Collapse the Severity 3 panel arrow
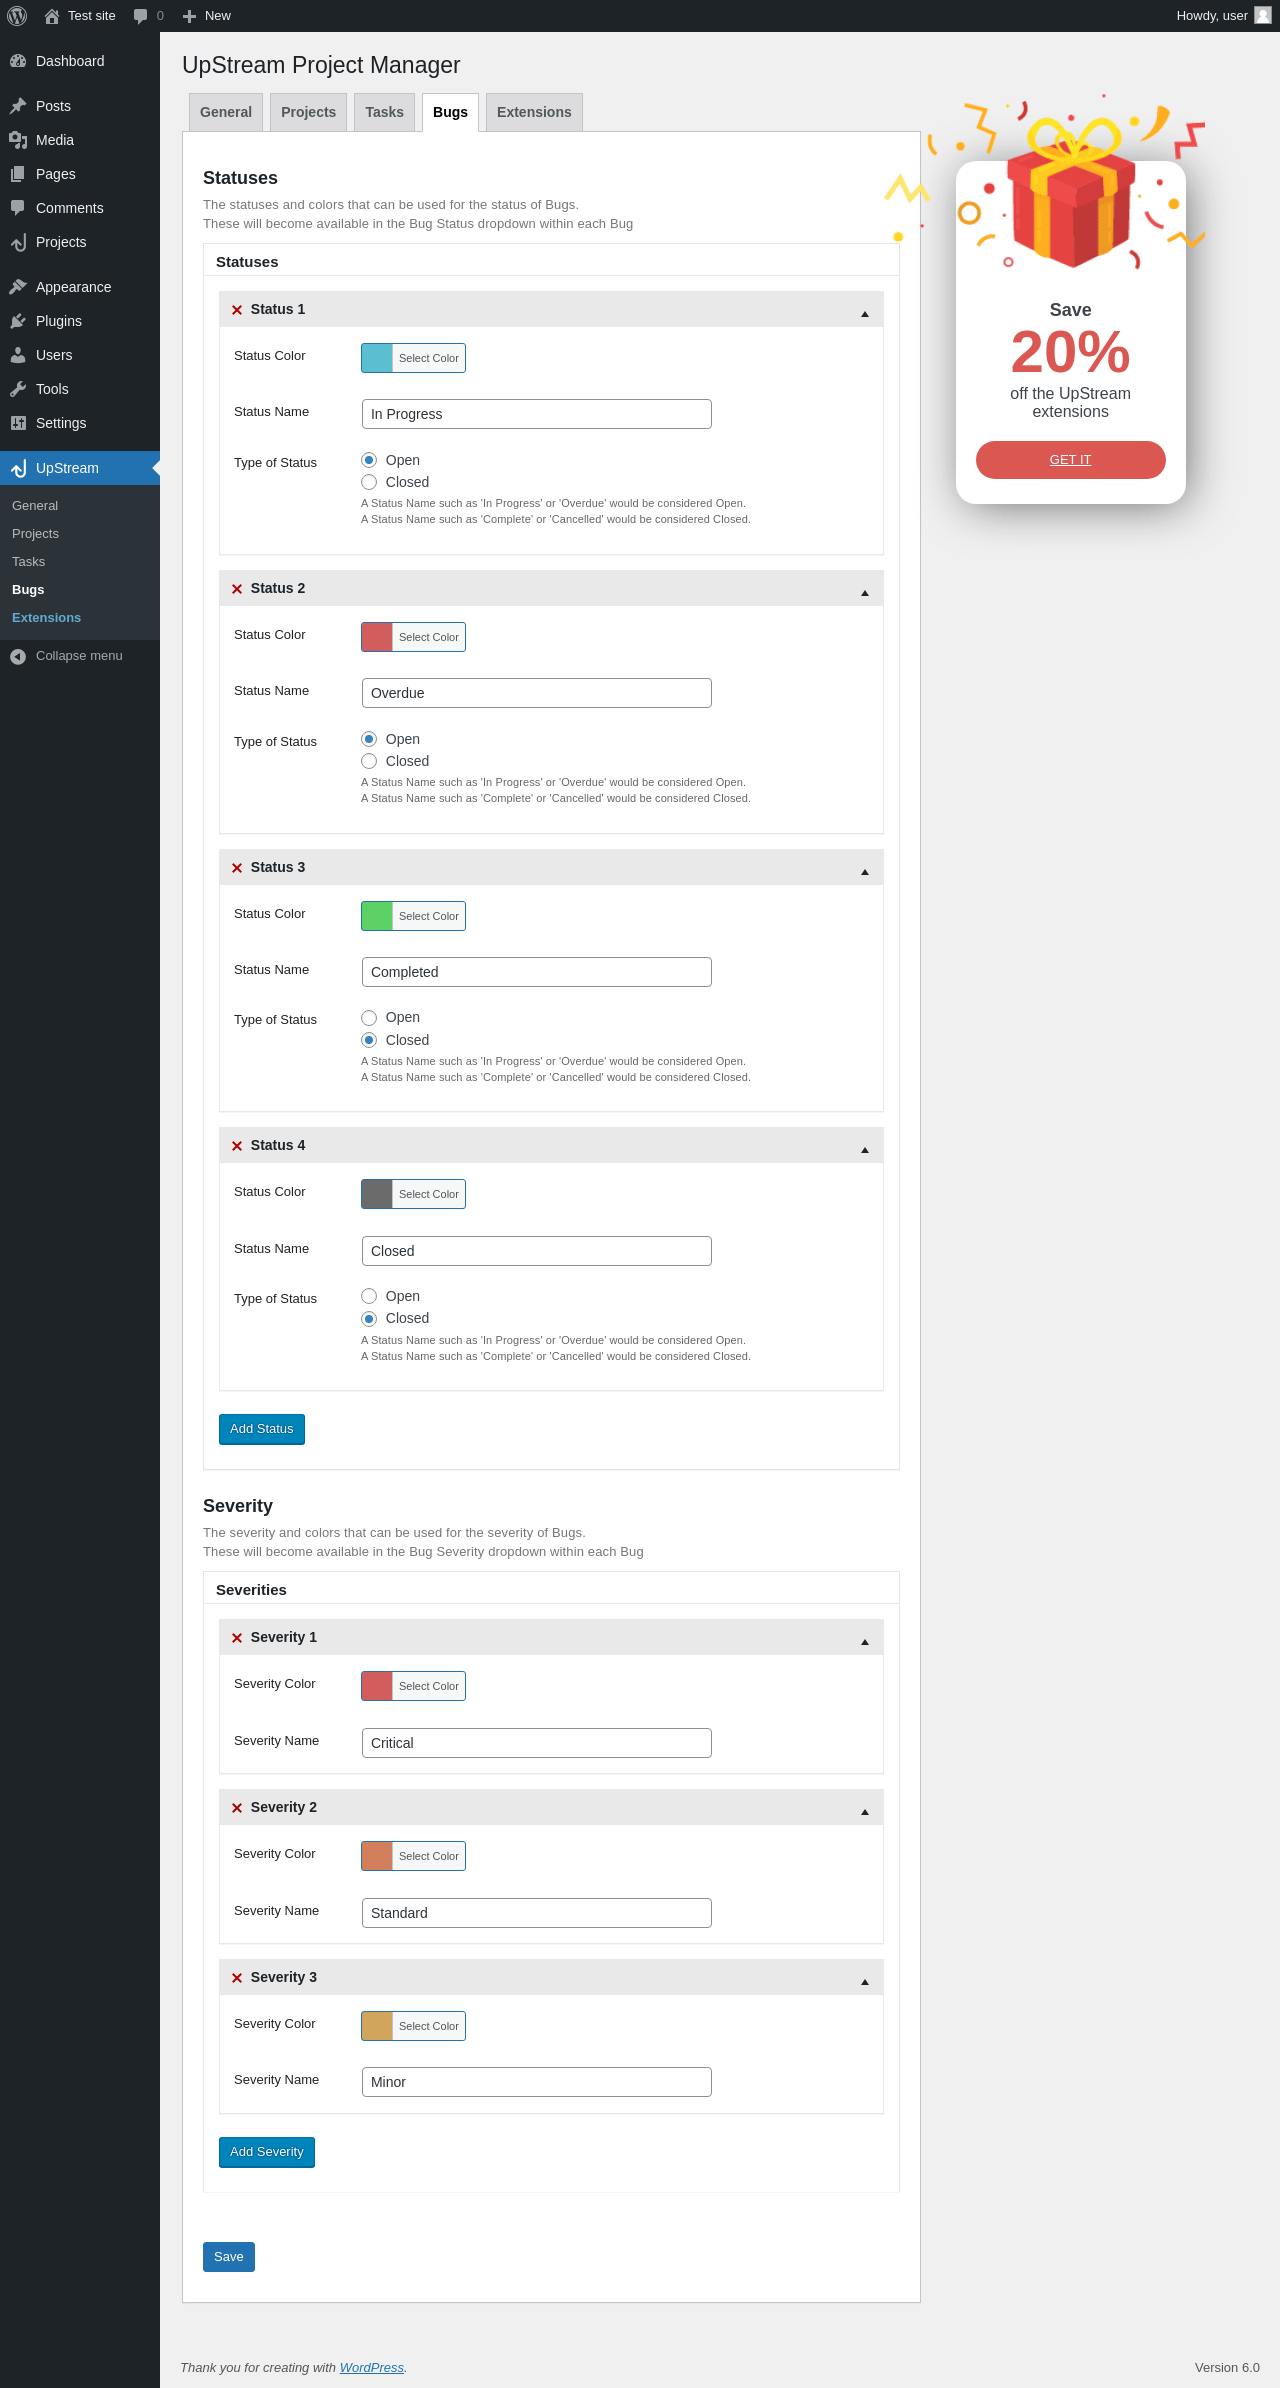Viewport: 1280px width, 2388px height. tap(865, 1982)
